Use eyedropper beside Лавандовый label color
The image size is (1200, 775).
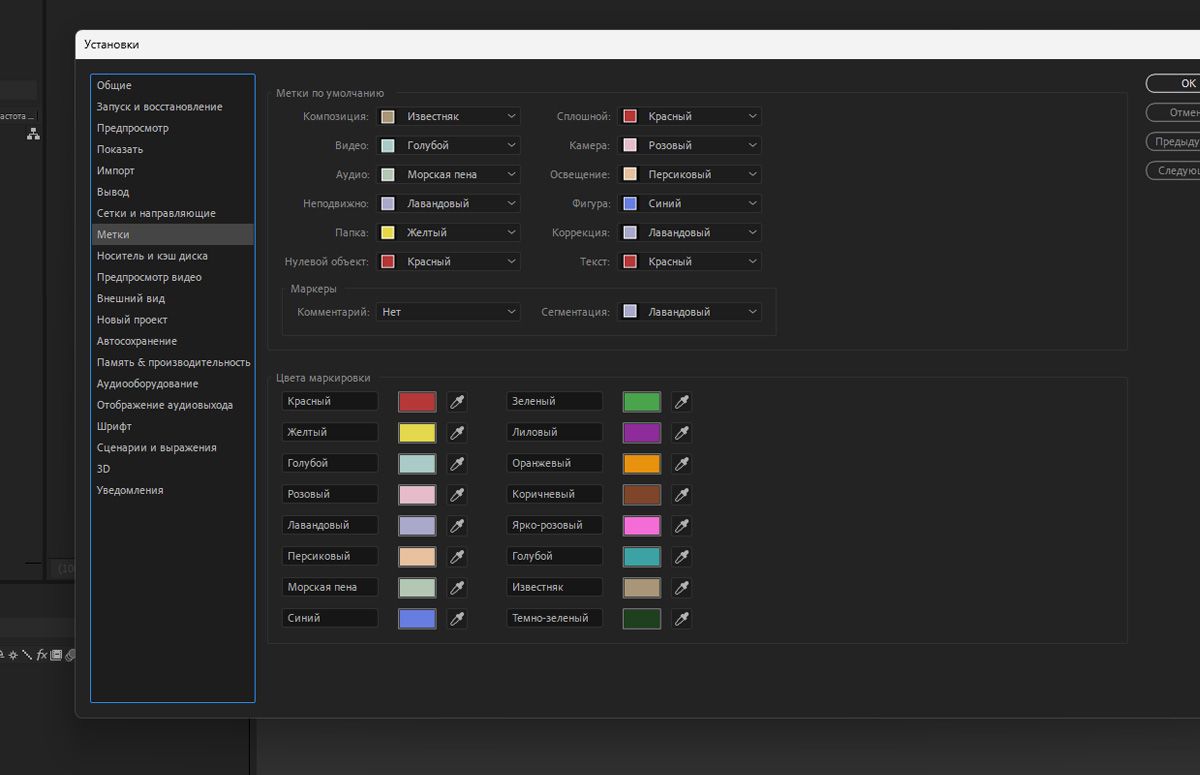[x=457, y=526]
